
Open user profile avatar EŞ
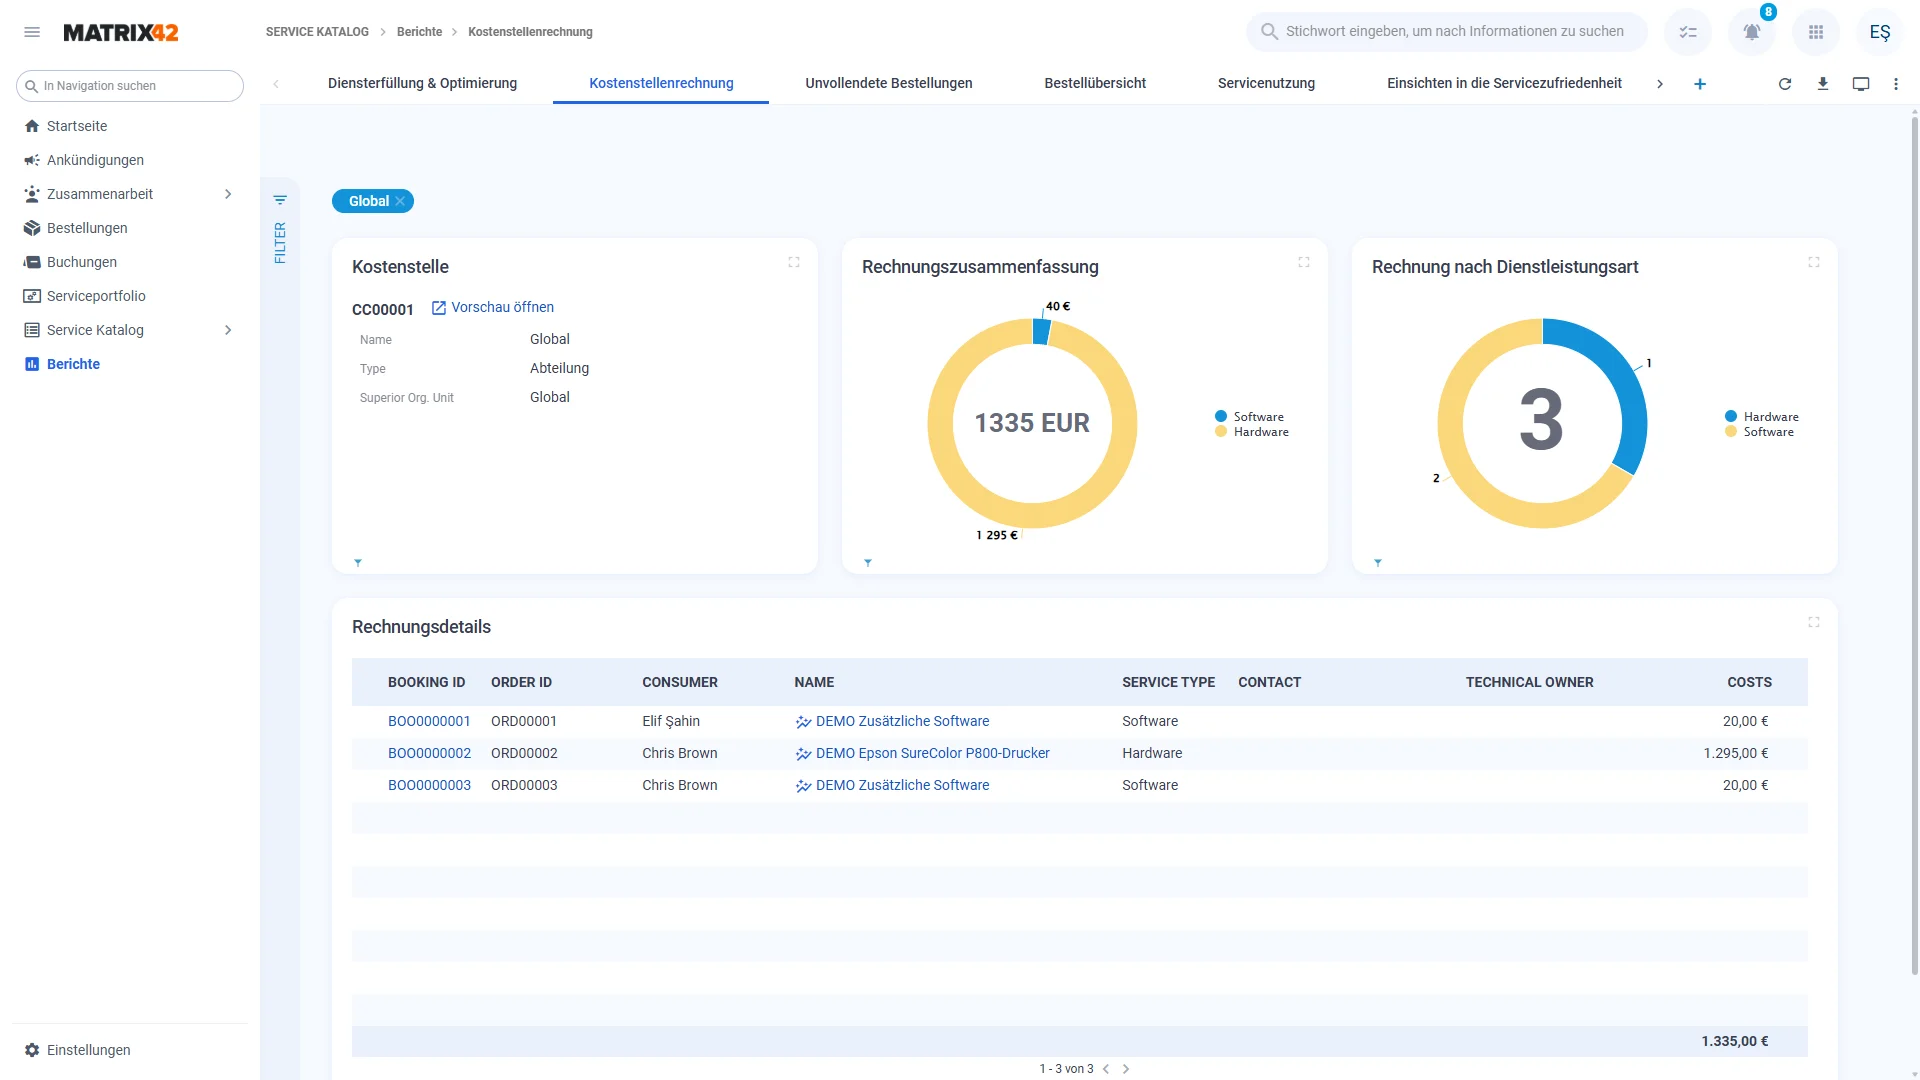[x=1880, y=32]
